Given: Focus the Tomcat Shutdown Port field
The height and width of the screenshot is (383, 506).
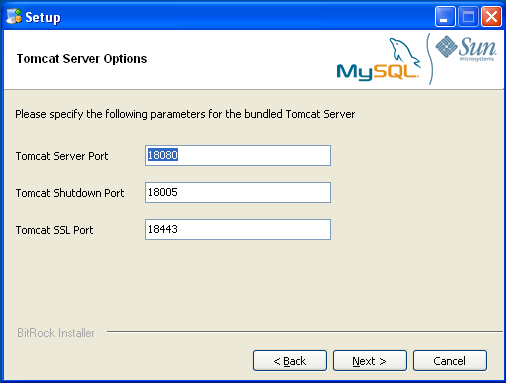Looking at the screenshot, I should (238, 192).
